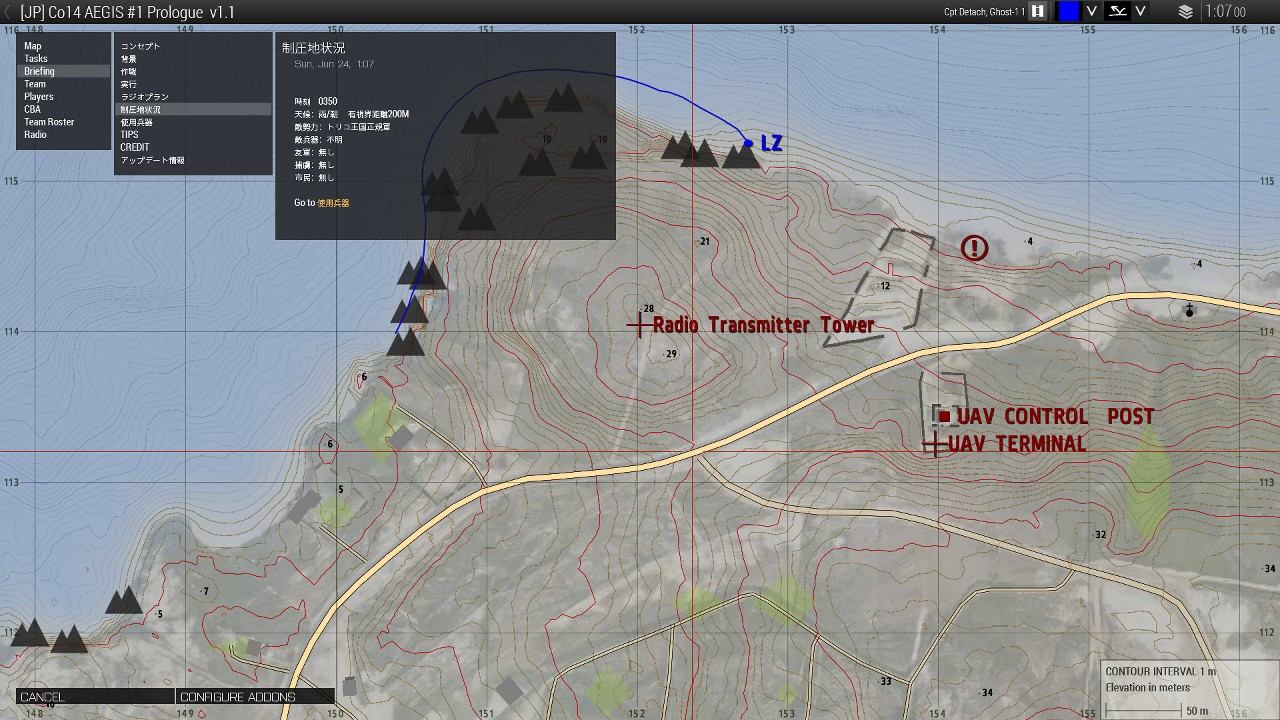The height and width of the screenshot is (720, 1280).
Task: Open the CBA section
Action: [x=63, y=110]
